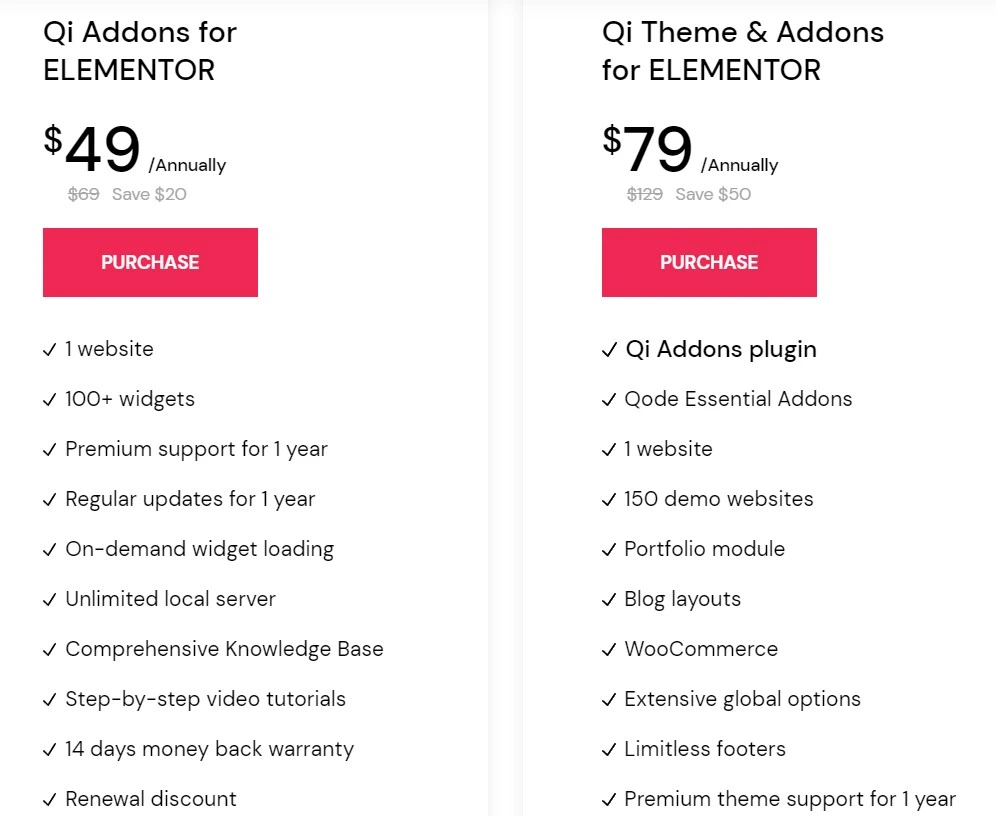Click checkmark next to 'Step-by-step video tutorials'

[x=50, y=700]
